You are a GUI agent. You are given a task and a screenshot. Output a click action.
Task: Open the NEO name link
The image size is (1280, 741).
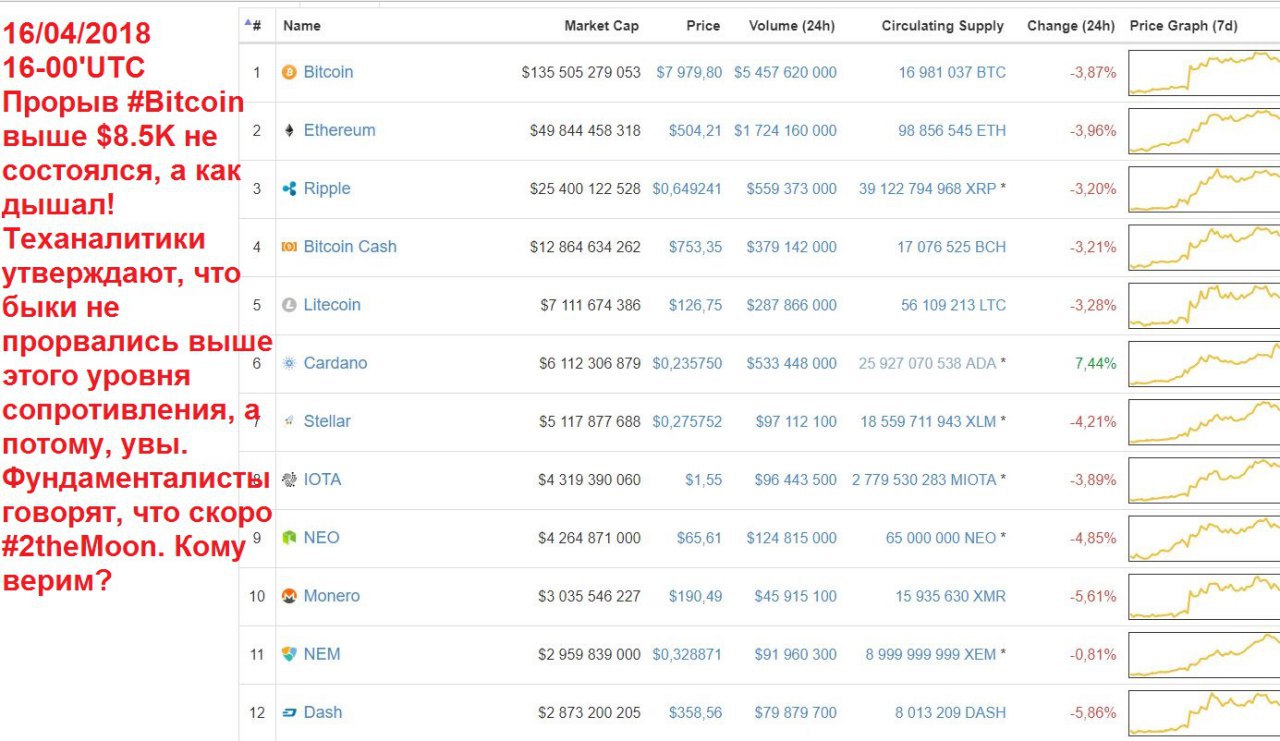click(x=321, y=537)
